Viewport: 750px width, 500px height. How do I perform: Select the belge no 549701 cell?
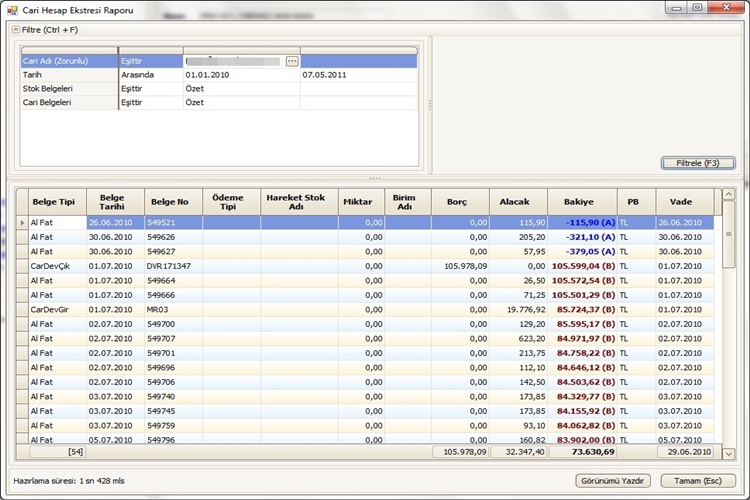coord(173,353)
